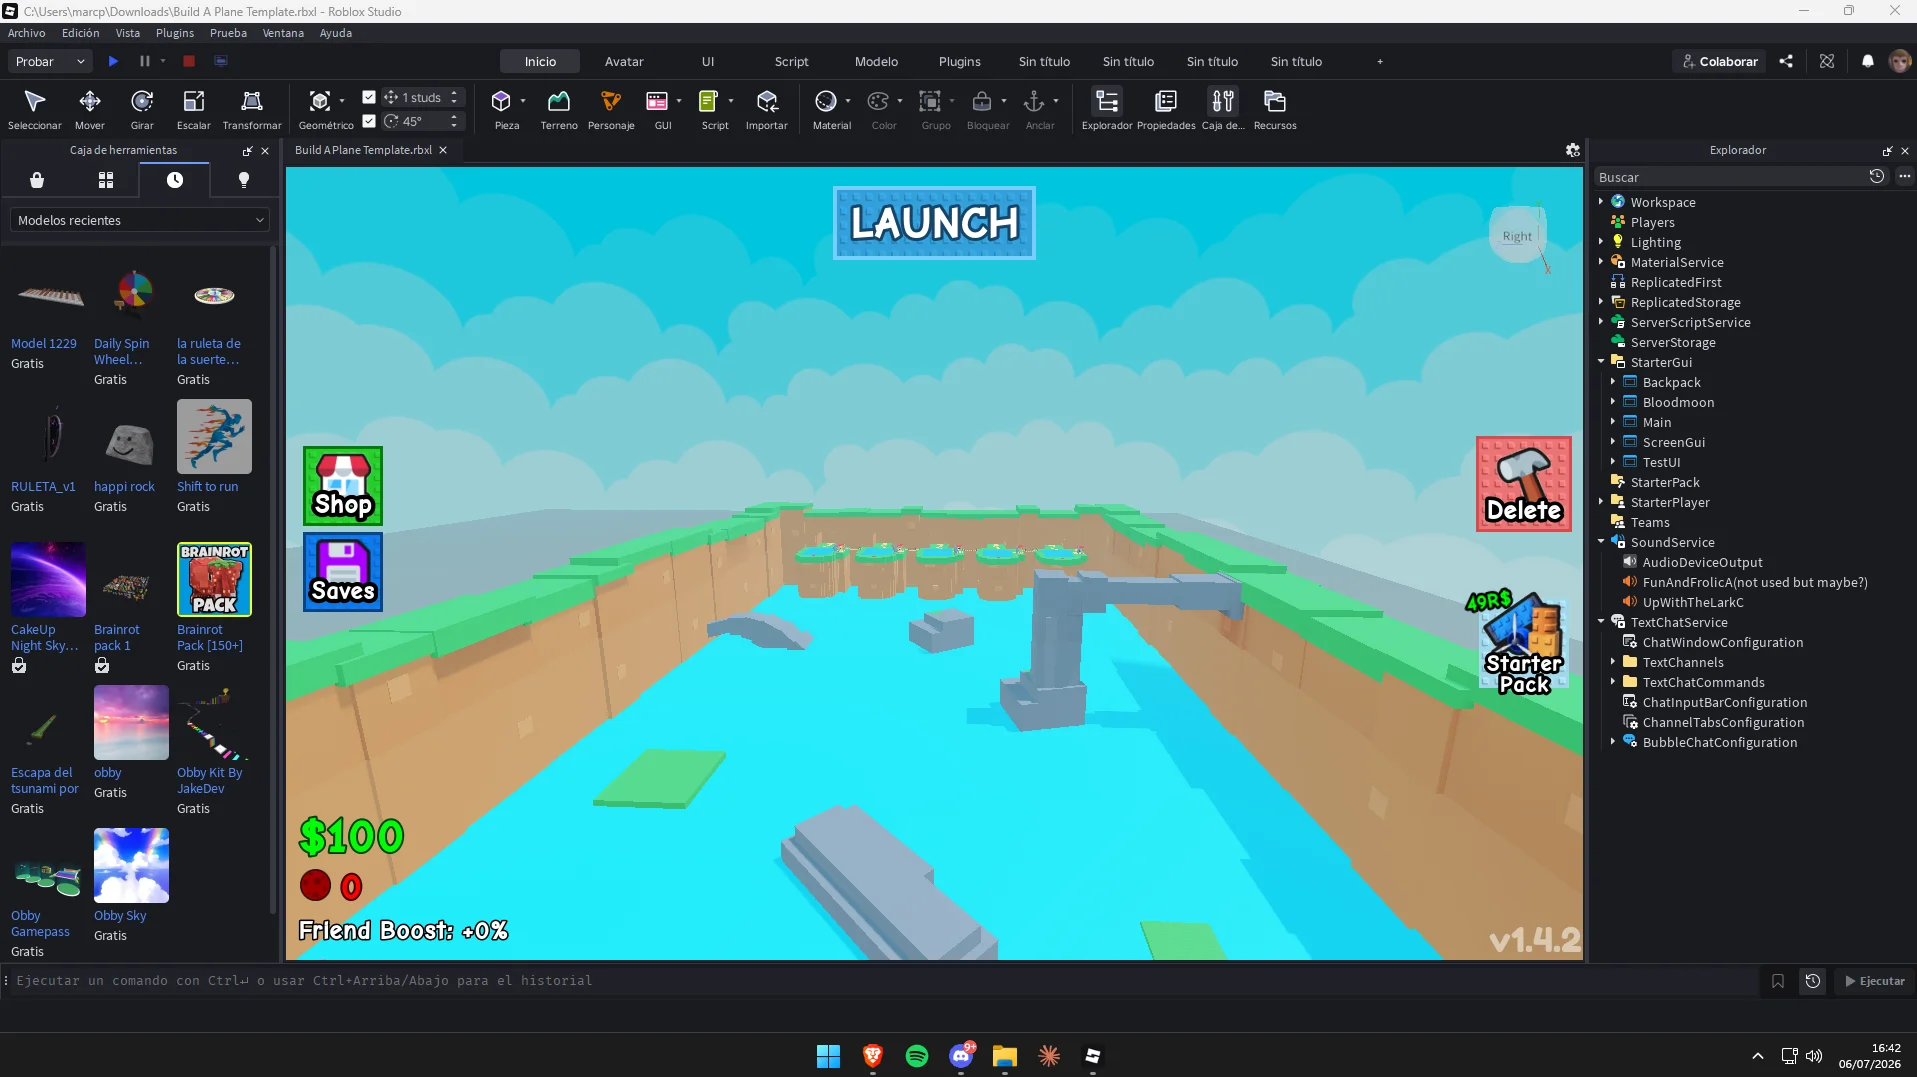Click the share icon next to Colaborar
The height and width of the screenshot is (1077, 1917).
tap(1786, 61)
